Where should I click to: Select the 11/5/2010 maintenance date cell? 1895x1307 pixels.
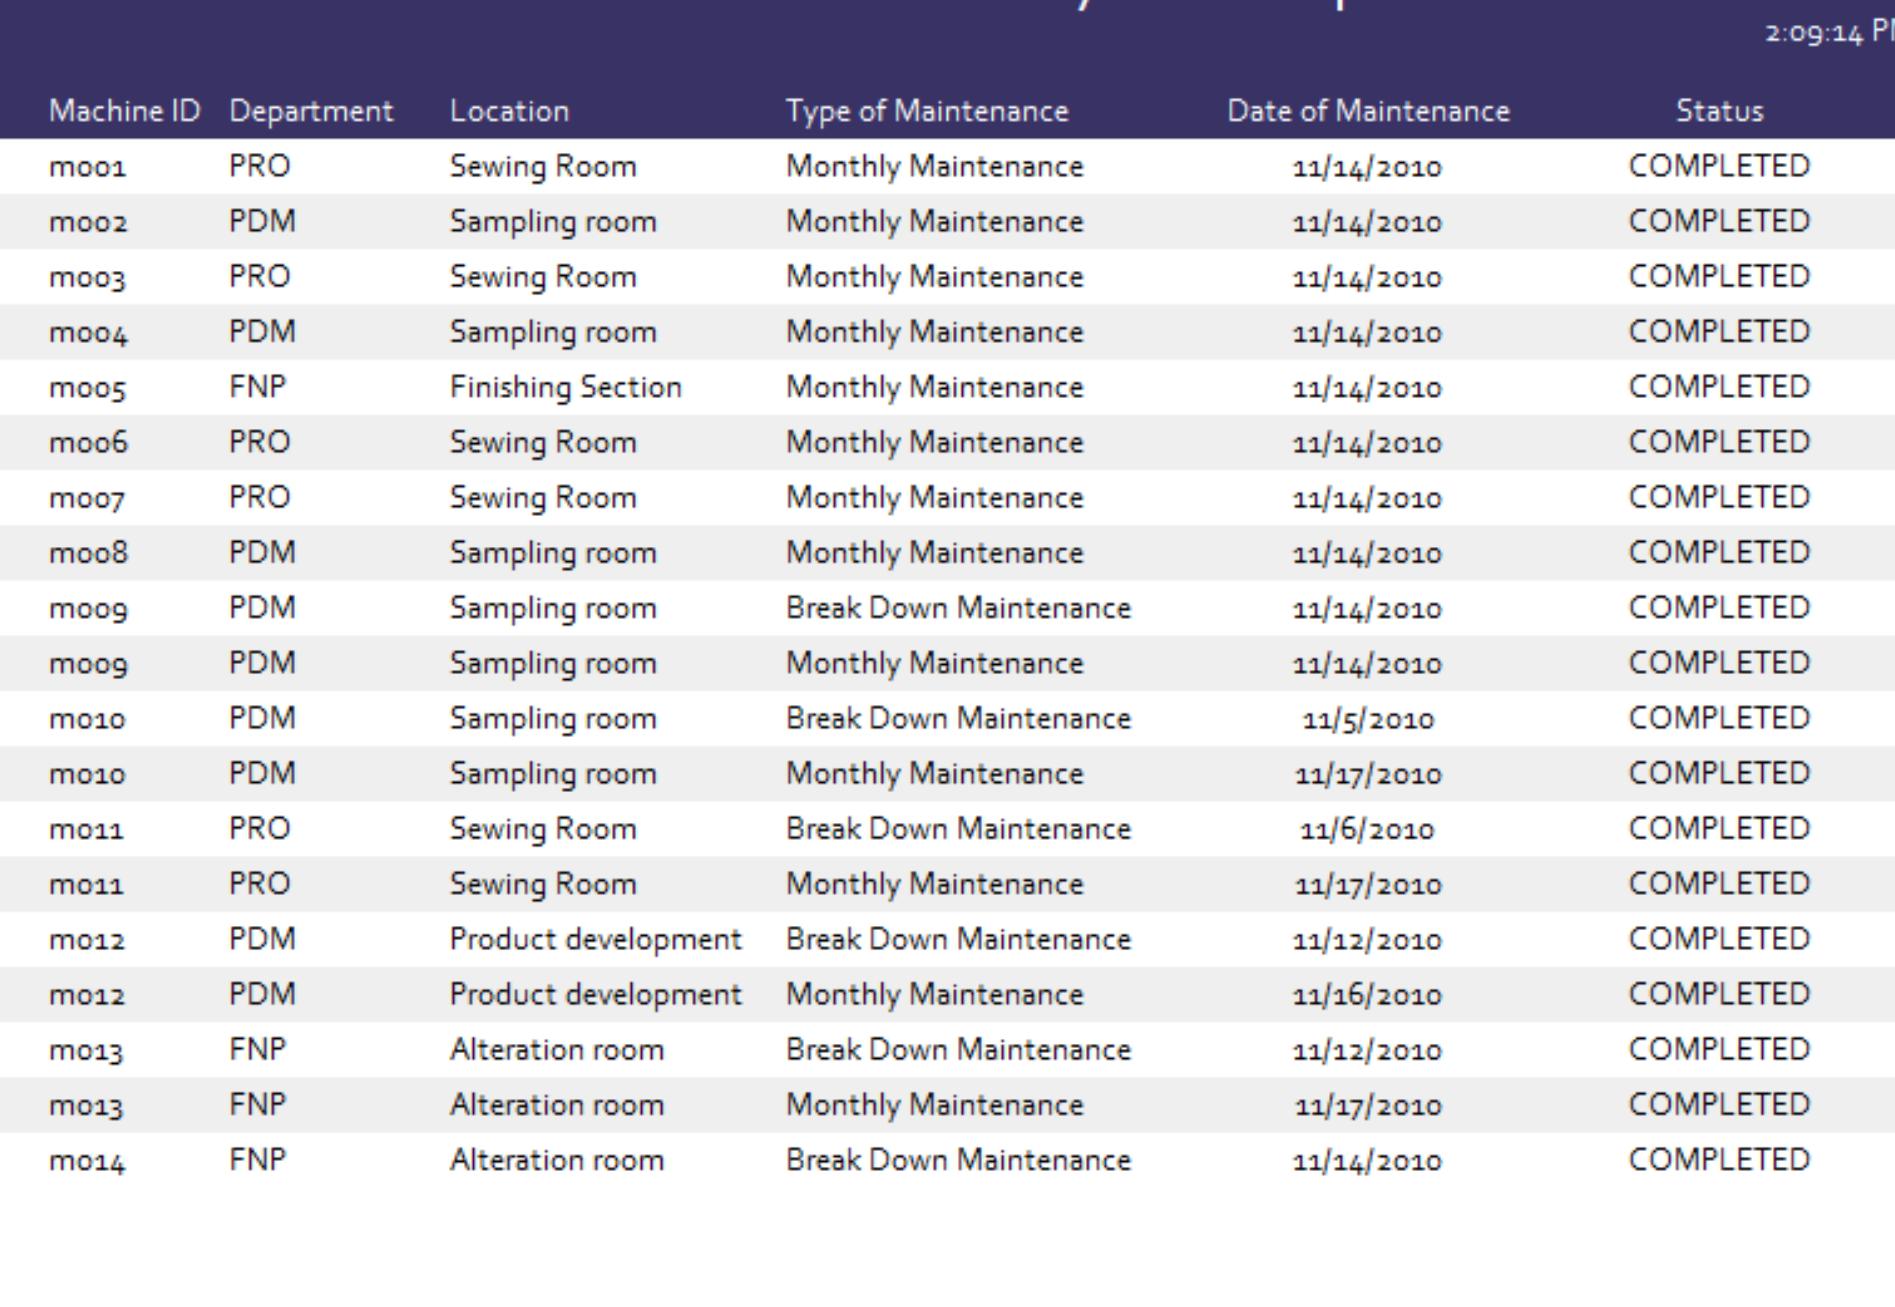point(1367,719)
